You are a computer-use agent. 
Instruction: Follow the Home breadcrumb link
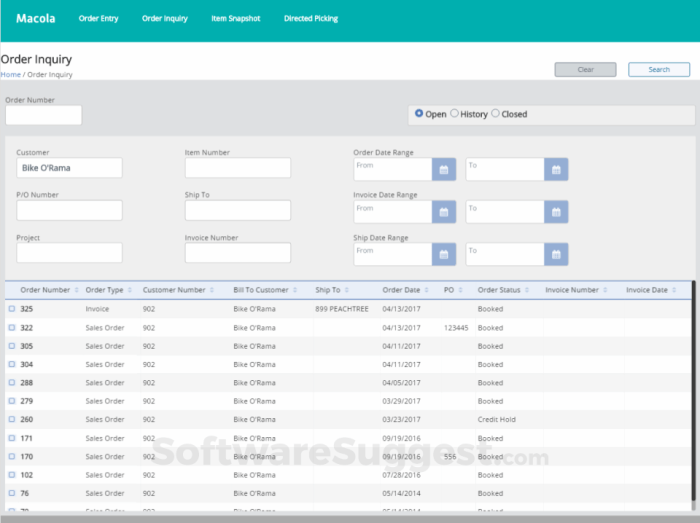click(11, 75)
